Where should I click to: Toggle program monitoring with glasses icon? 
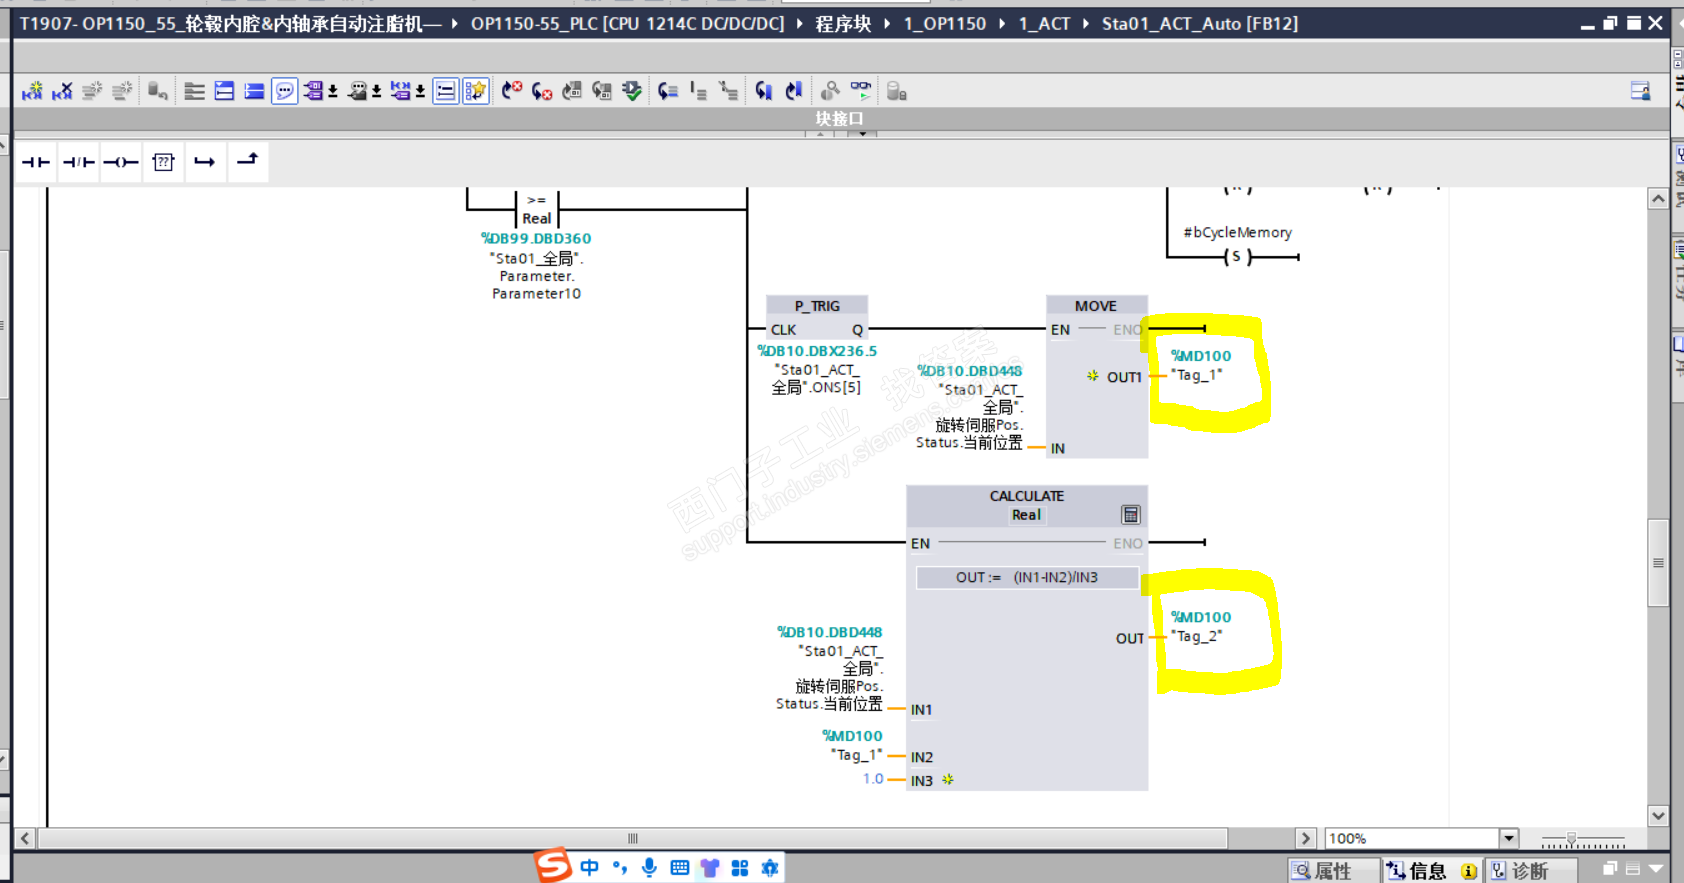[861, 91]
